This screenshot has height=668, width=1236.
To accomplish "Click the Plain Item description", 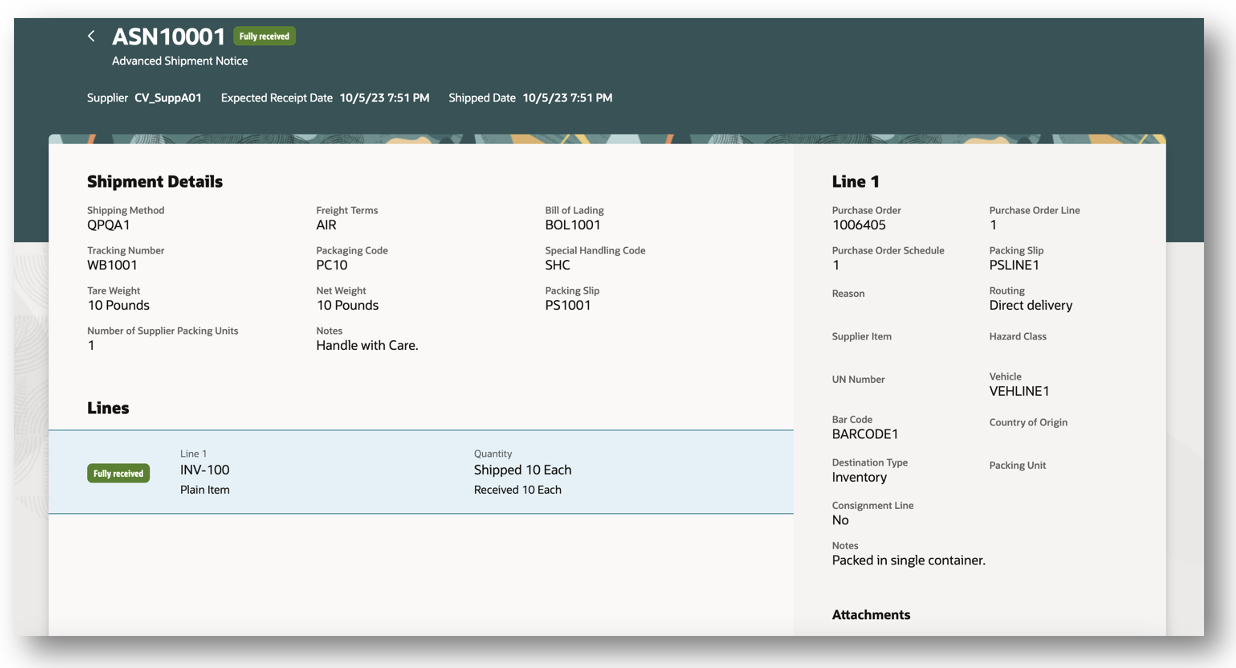I will (x=205, y=490).
